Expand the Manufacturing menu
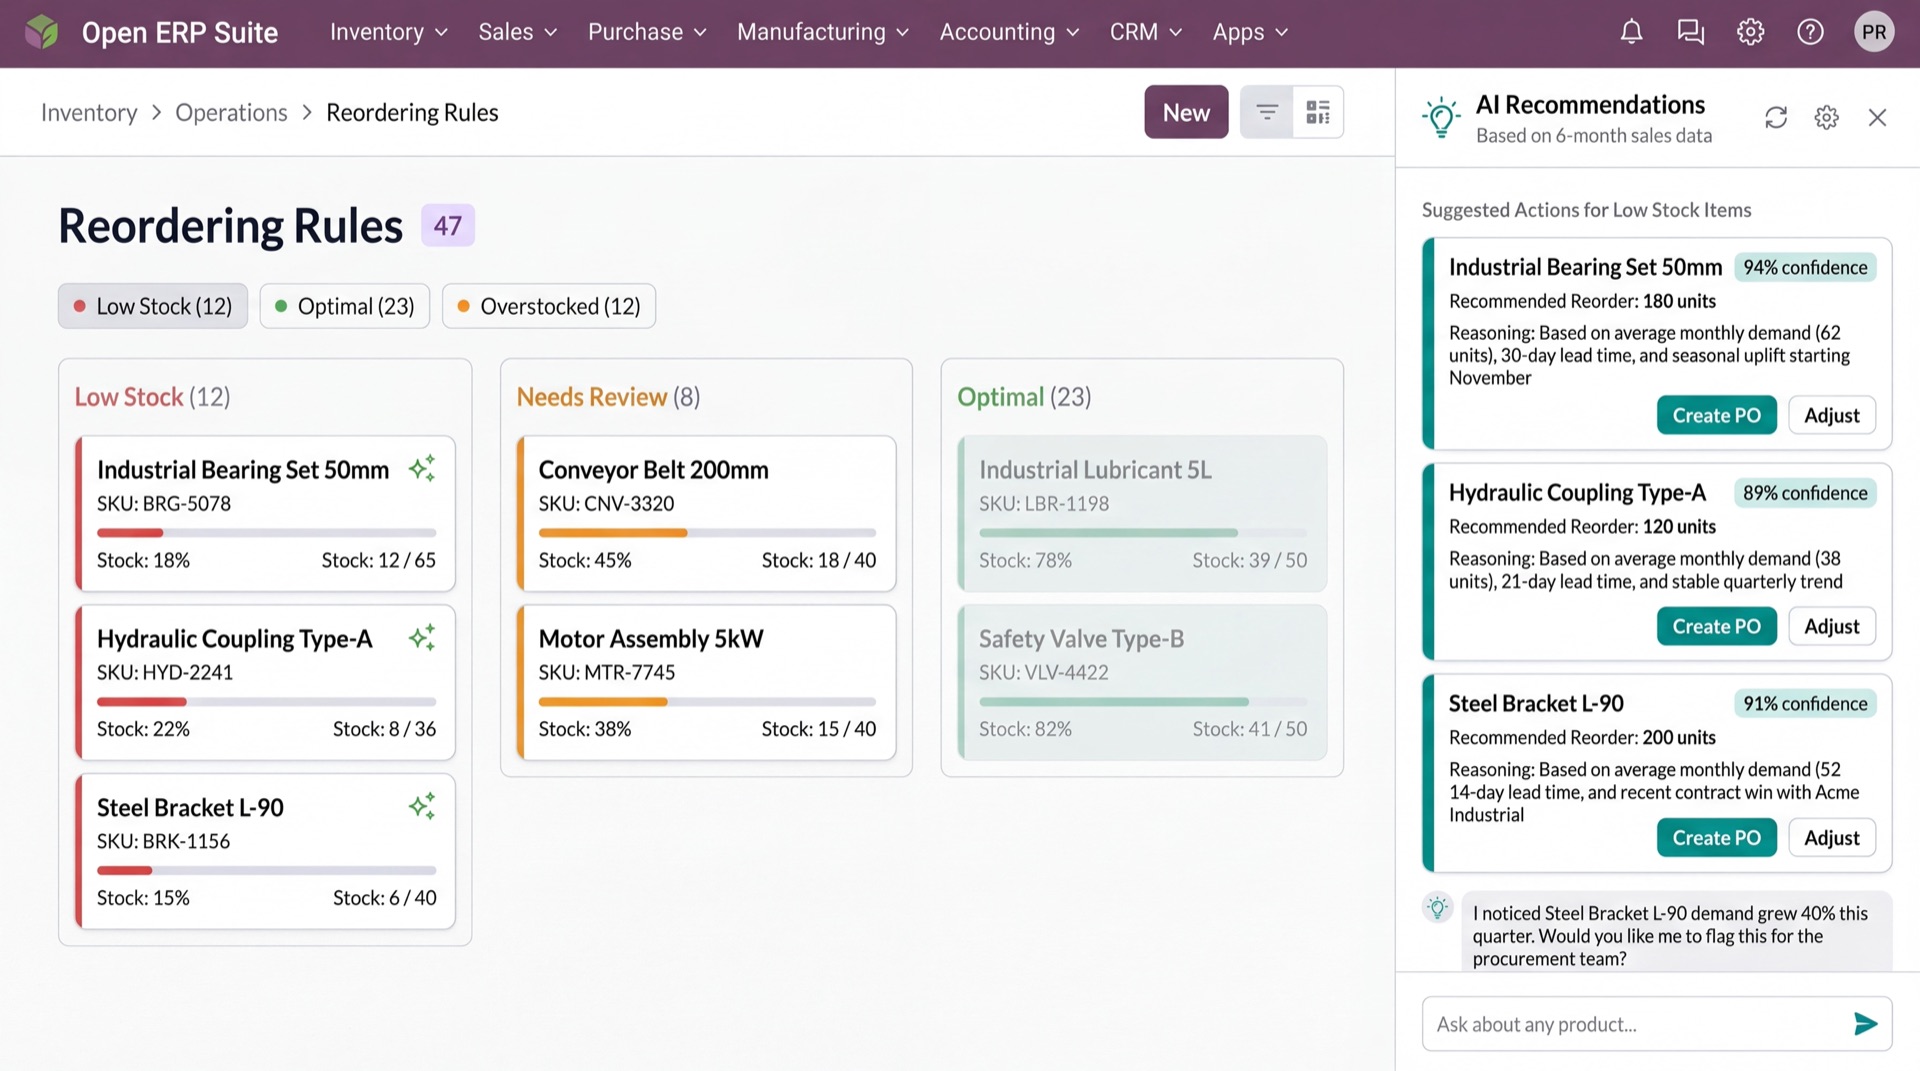Image resolution: width=1920 pixels, height=1071 pixels. point(823,32)
